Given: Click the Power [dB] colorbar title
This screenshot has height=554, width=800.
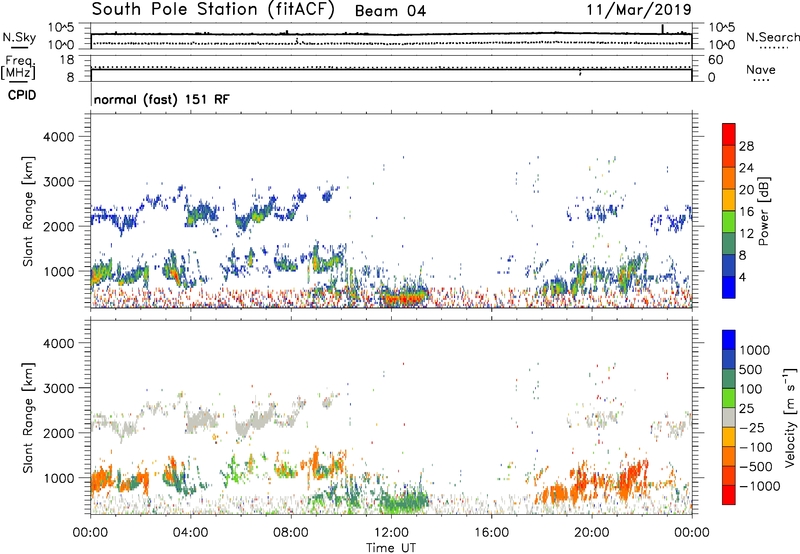Looking at the screenshot, I should (x=763, y=211).
